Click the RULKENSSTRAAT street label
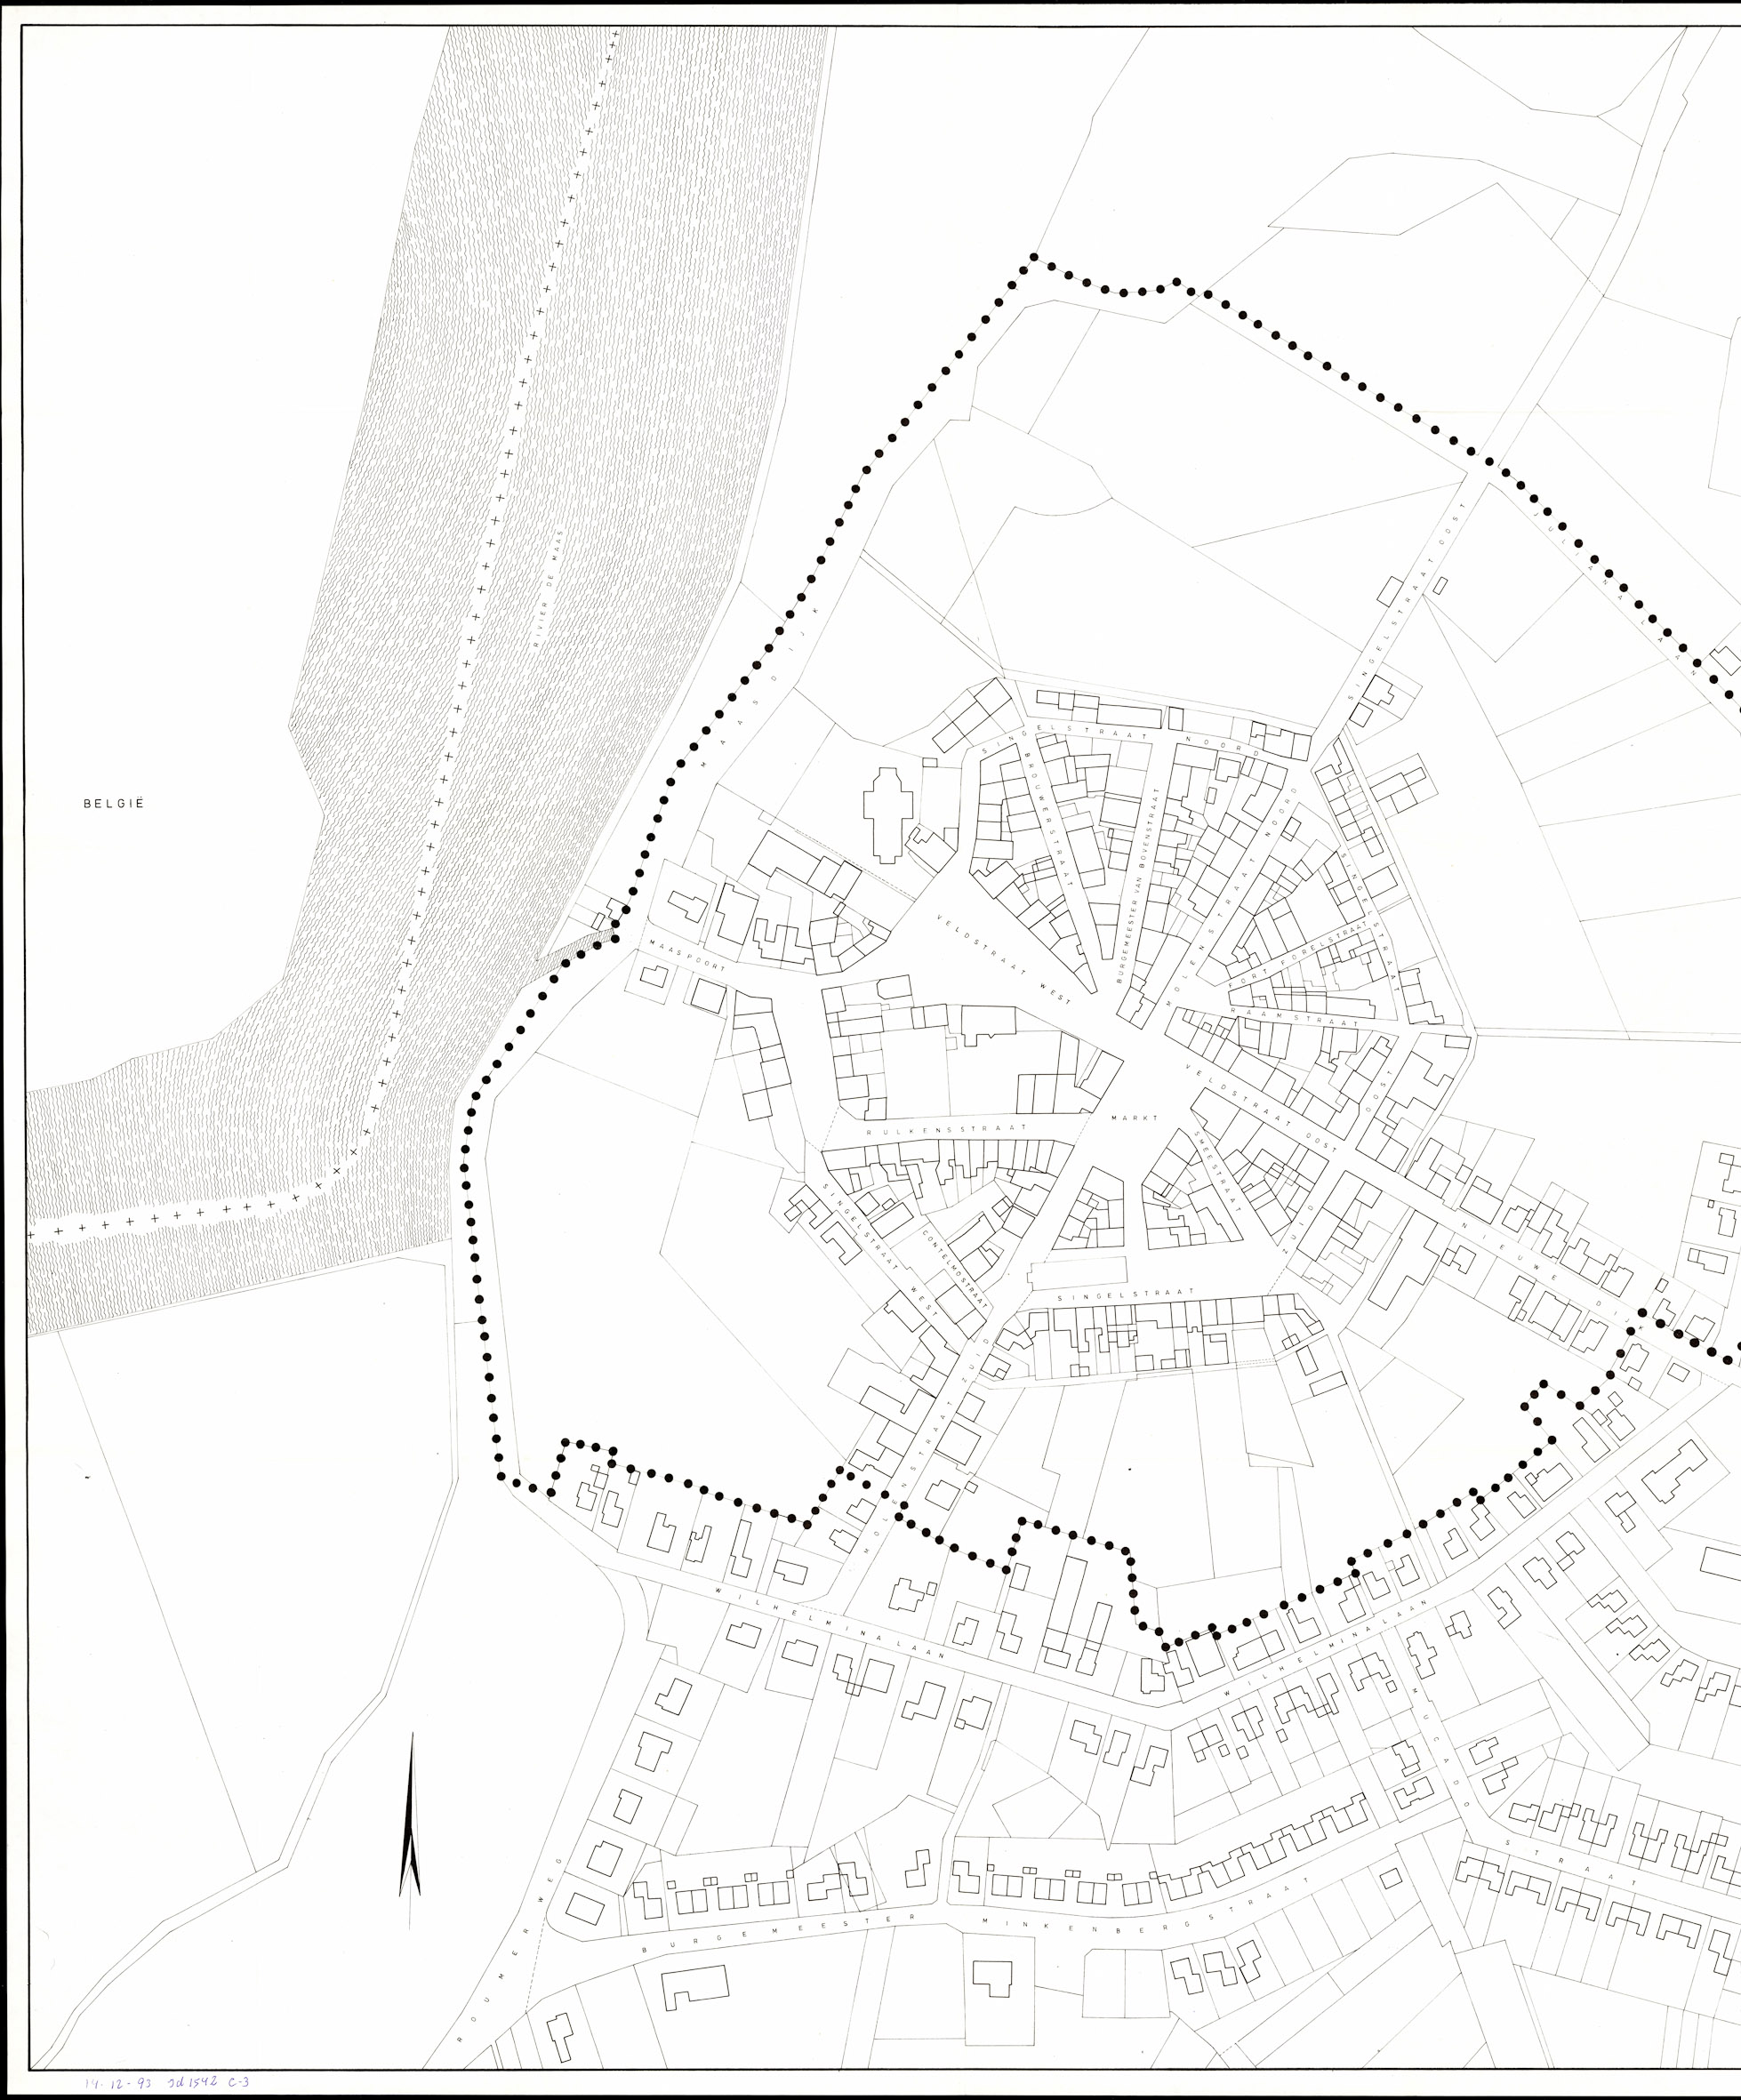 [x=946, y=1129]
